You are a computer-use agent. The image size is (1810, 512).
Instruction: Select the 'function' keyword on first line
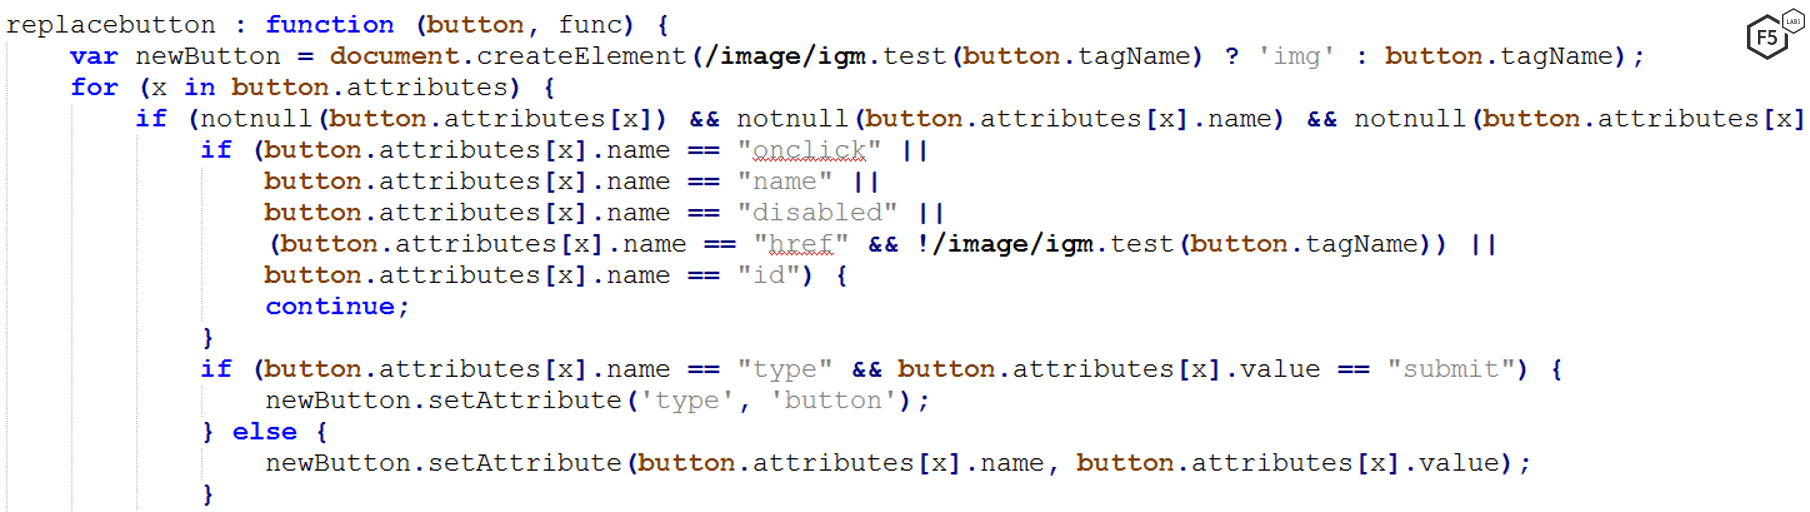(329, 25)
